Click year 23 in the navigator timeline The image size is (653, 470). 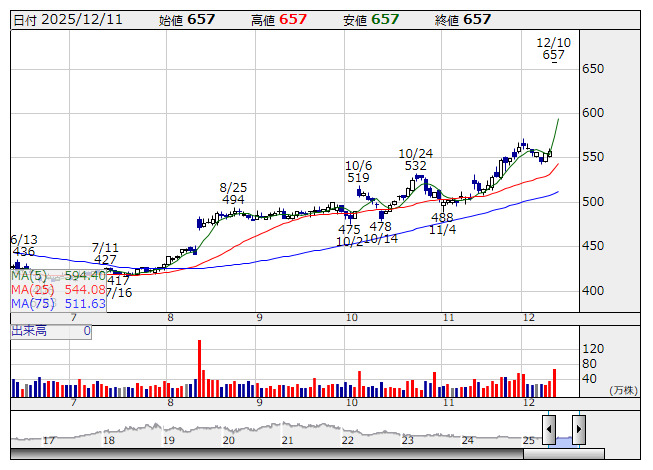pos(407,440)
